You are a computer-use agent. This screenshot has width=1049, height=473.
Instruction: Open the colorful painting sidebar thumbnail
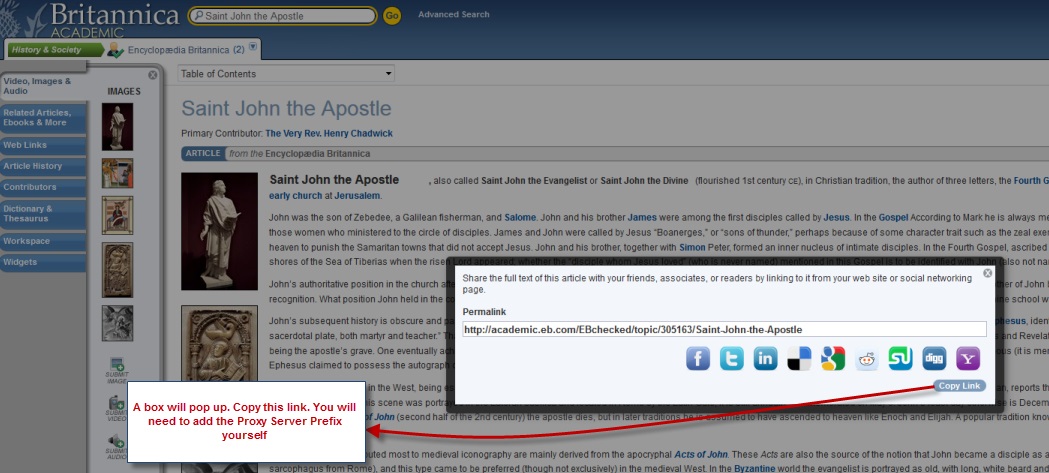(117, 173)
